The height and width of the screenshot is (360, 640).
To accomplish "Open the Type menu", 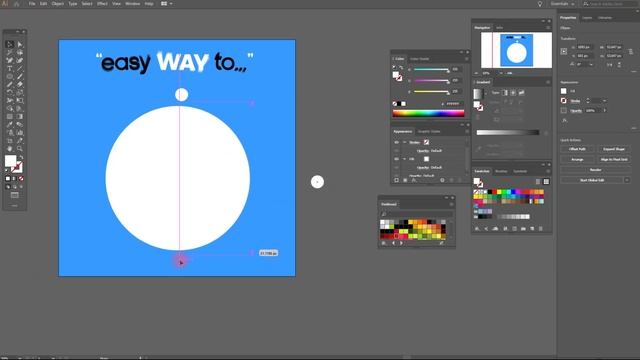I will 73,4.
